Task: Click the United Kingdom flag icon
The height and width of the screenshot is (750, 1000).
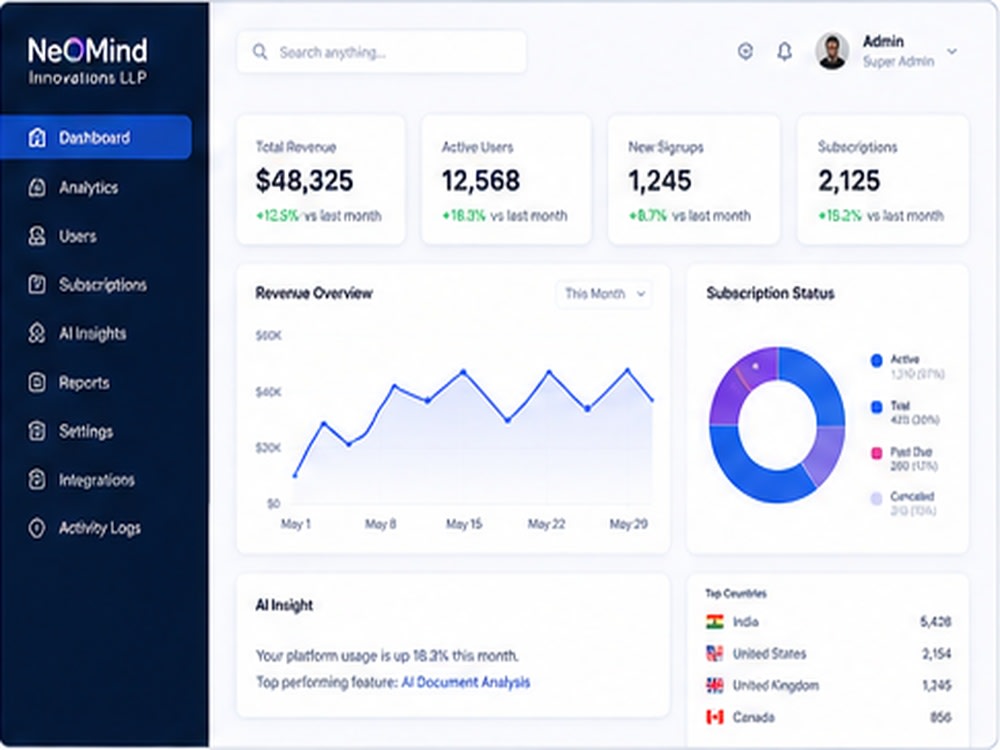Action: 715,686
